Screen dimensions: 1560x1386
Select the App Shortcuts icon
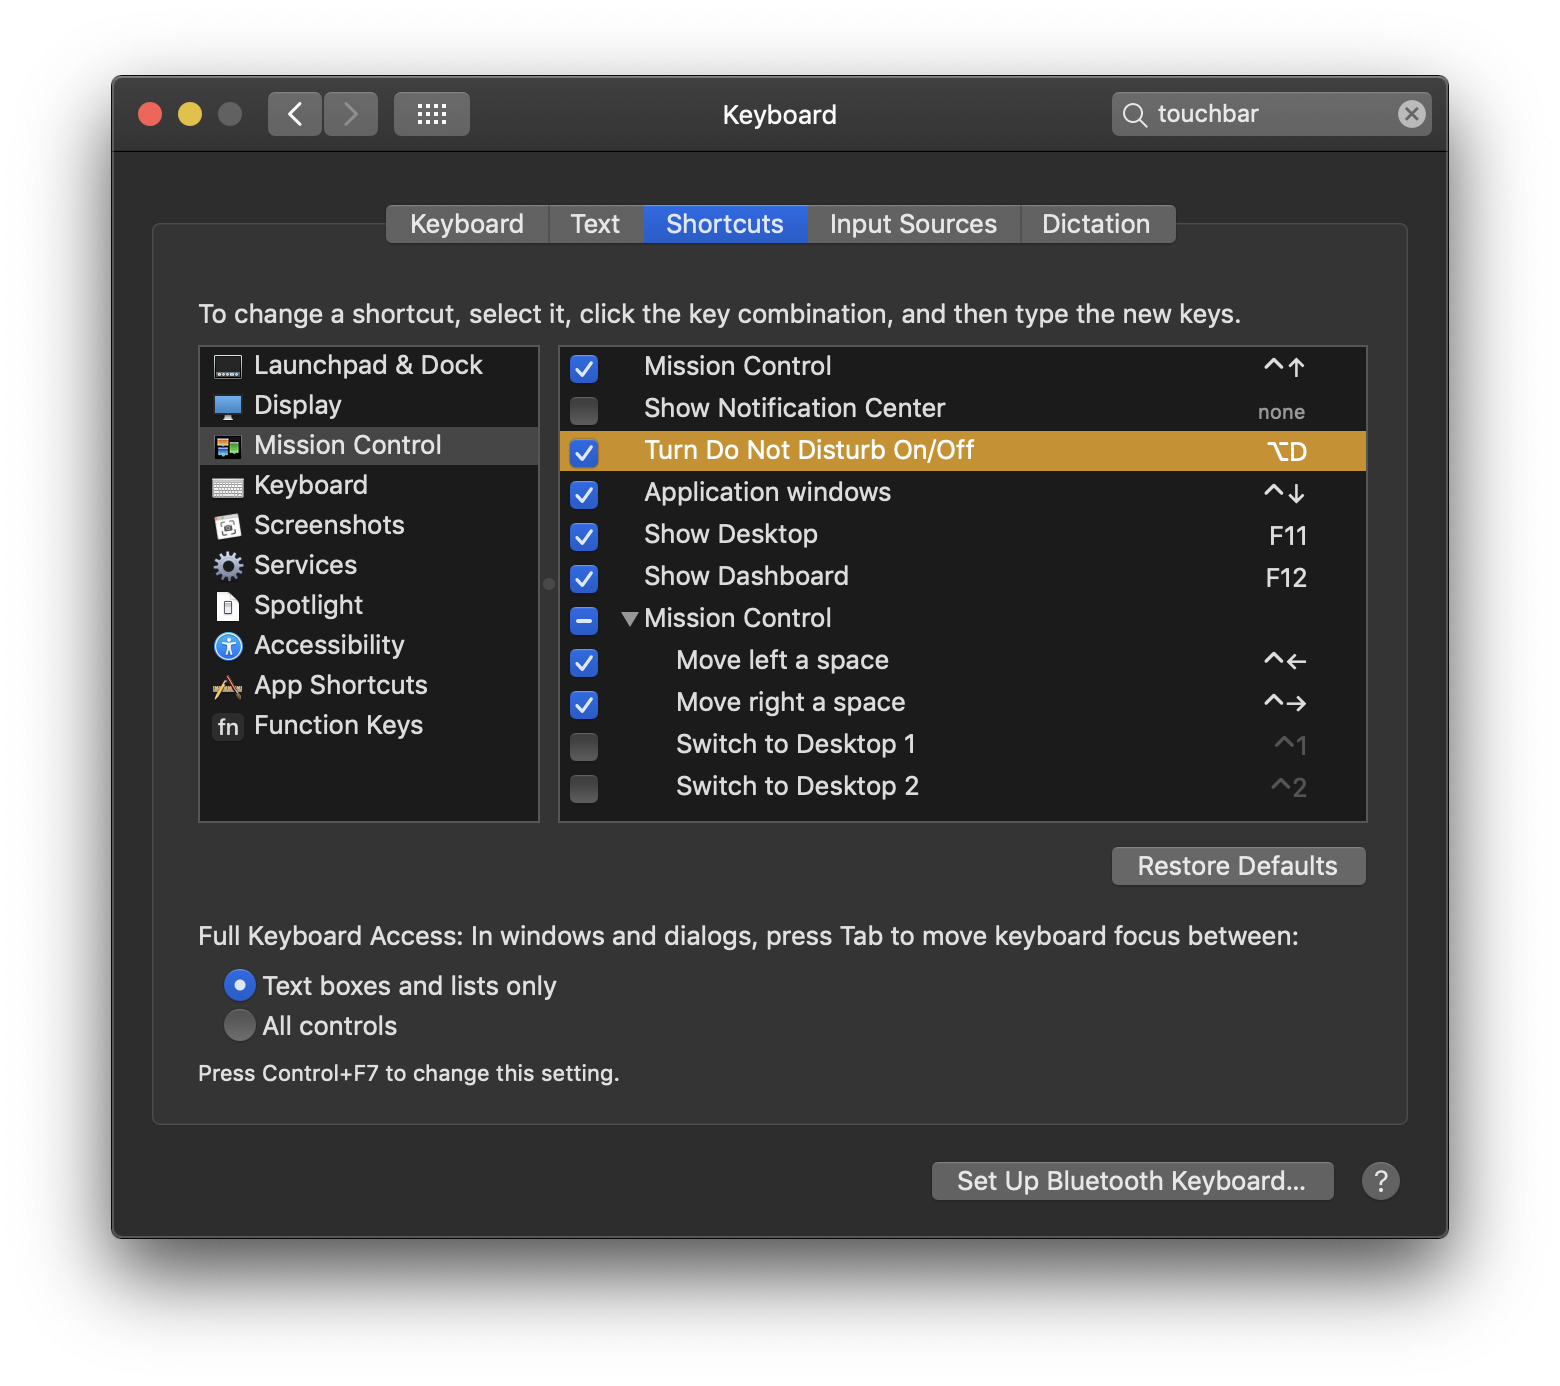228,685
